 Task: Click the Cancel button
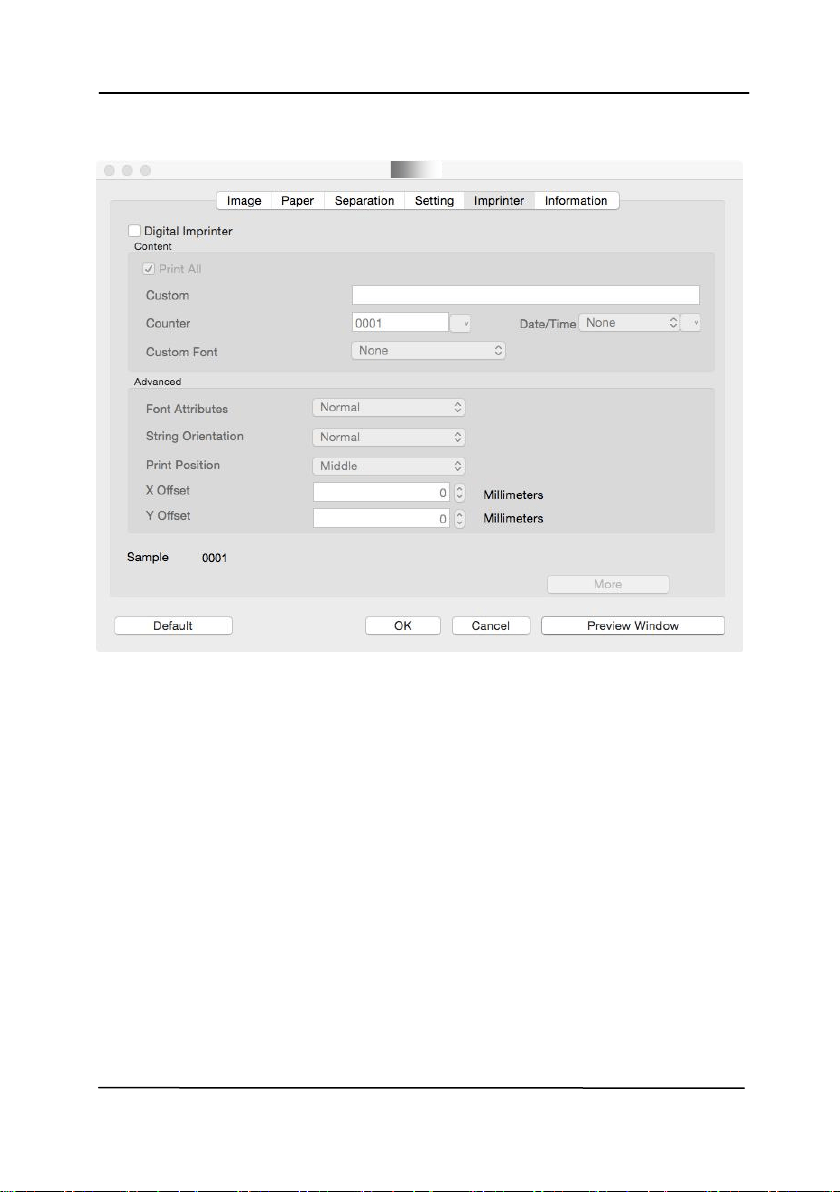[x=491, y=626]
